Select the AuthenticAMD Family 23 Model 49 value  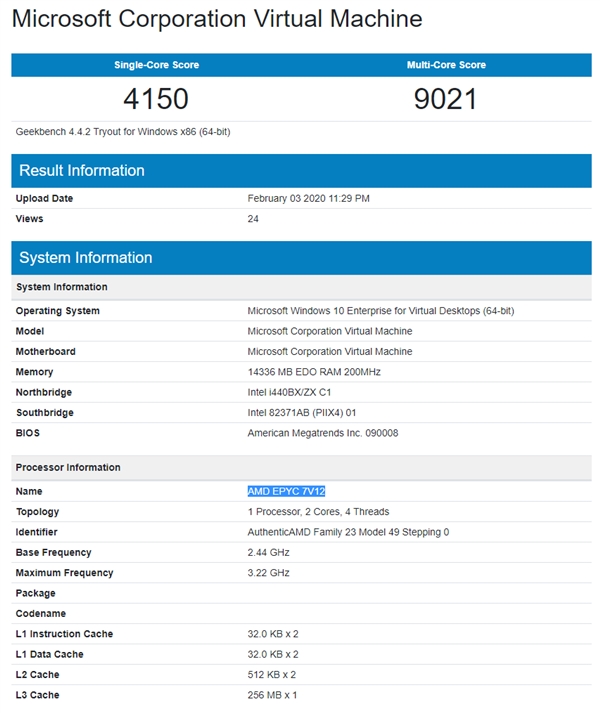348,532
